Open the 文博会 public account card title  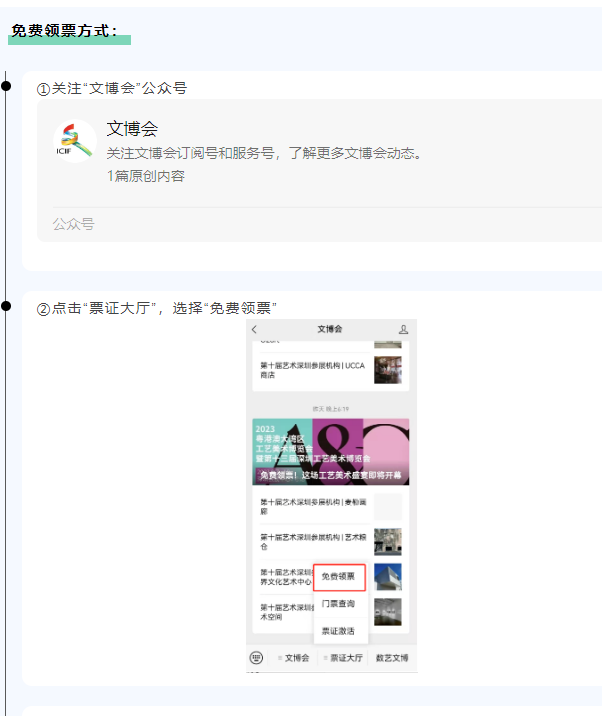(x=132, y=129)
